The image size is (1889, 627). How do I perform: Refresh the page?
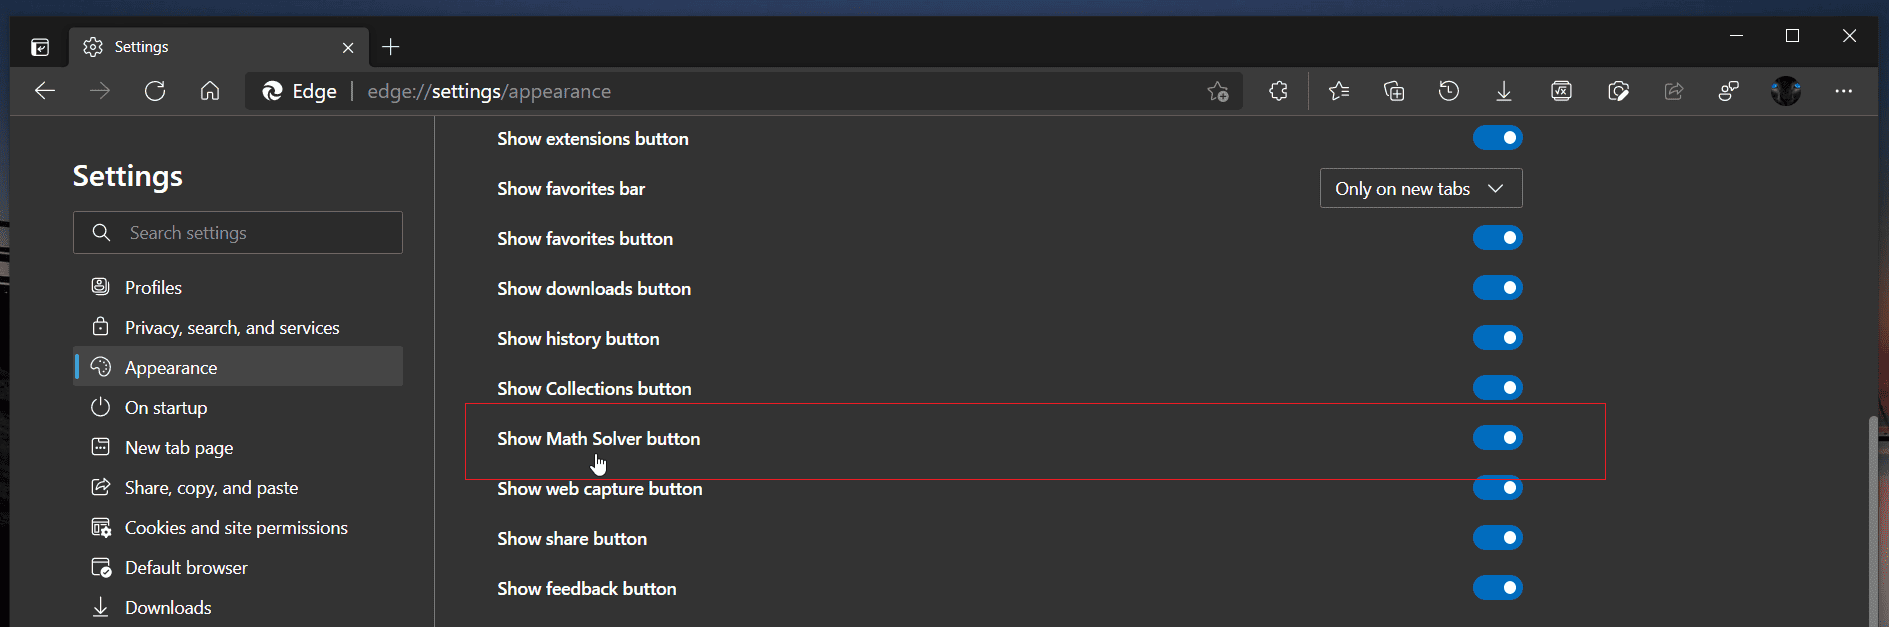tap(155, 91)
